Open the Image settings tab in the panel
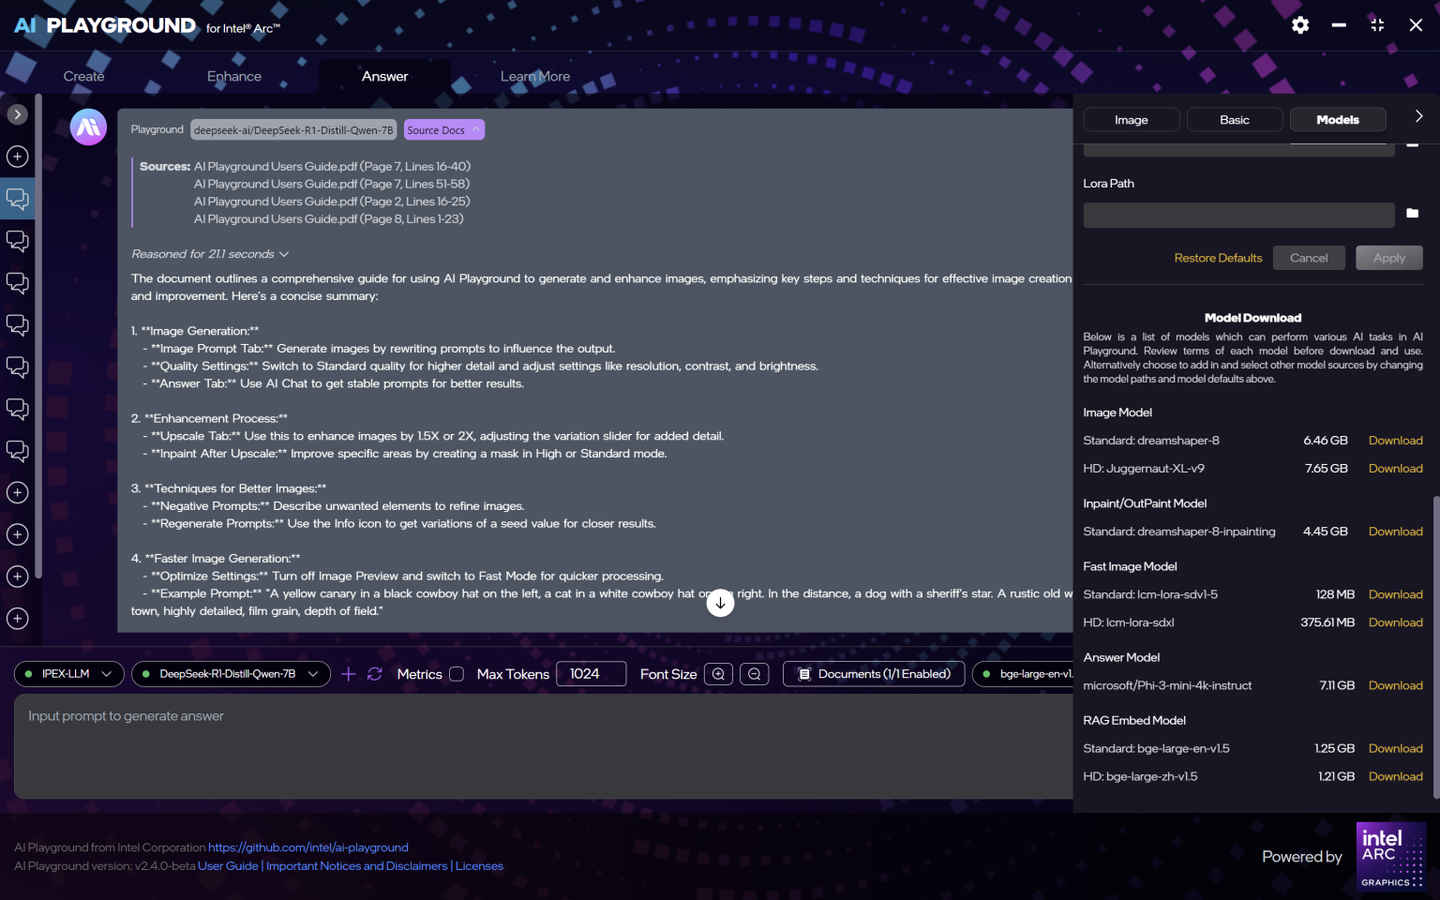The width and height of the screenshot is (1440, 900). pos(1131,119)
